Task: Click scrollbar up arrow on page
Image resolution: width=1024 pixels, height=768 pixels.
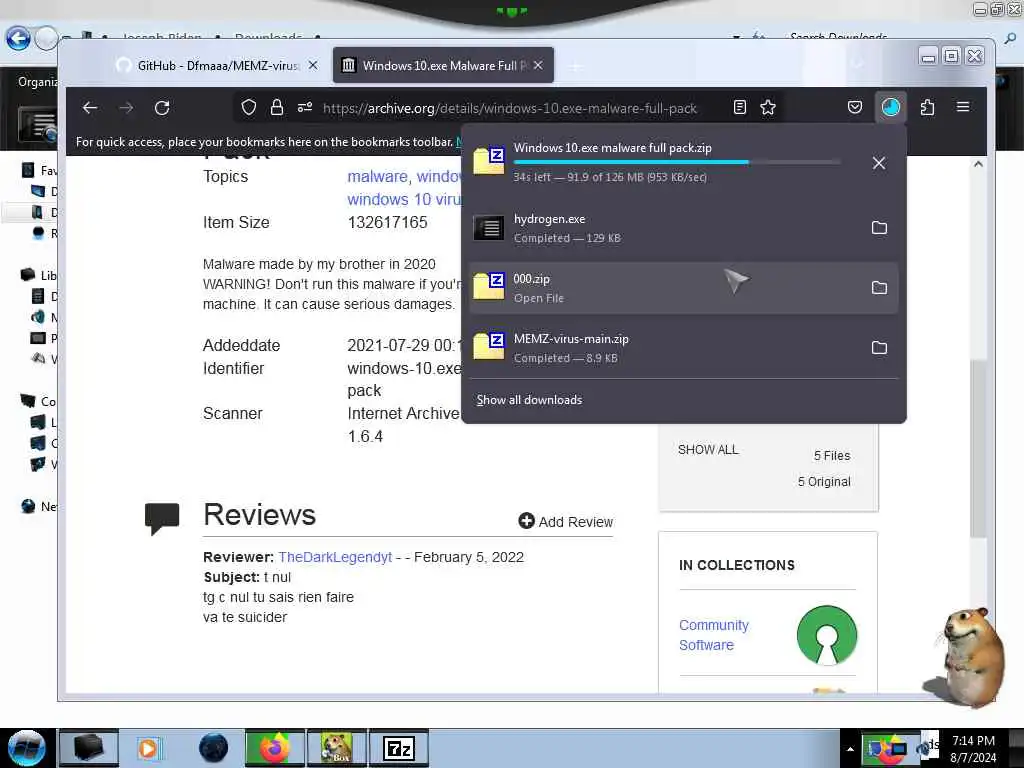Action: click(x=978, y=165)
